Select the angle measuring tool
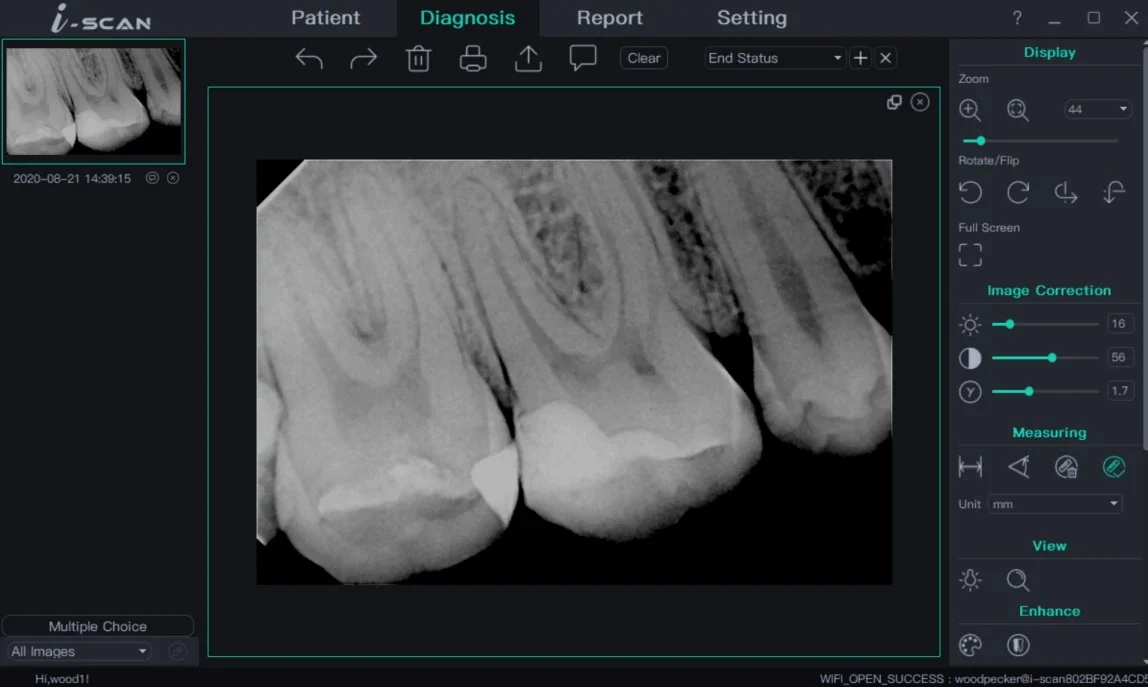The width and height of the screenshot is (1148, 687). click(1018, 467)
